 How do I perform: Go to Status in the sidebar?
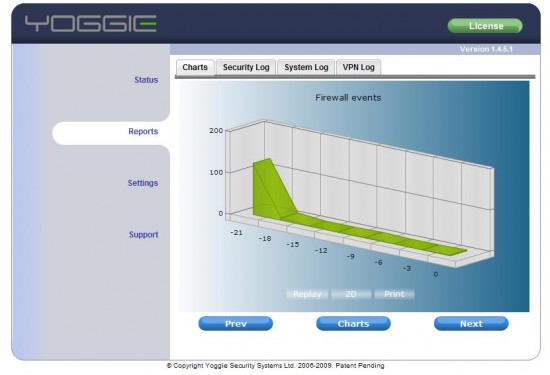[x=146, y=80]
